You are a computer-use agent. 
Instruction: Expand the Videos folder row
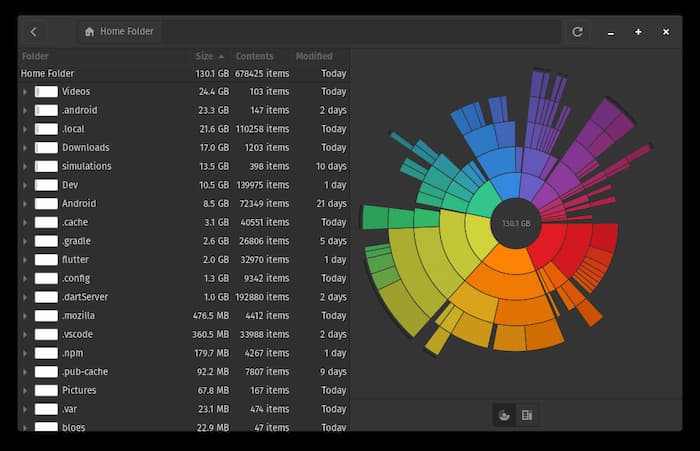tap(25, 92)
